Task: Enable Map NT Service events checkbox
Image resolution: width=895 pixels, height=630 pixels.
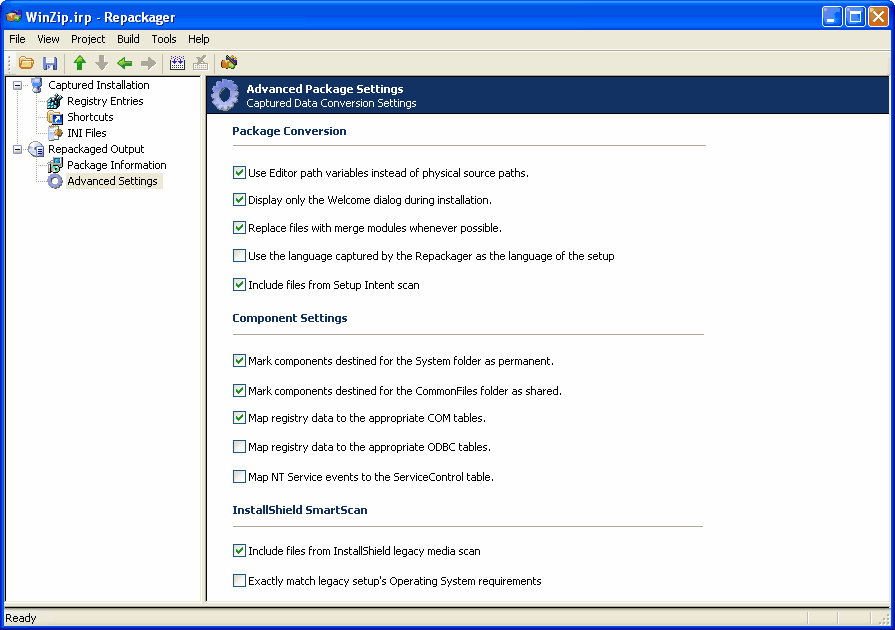Action: 239,477
